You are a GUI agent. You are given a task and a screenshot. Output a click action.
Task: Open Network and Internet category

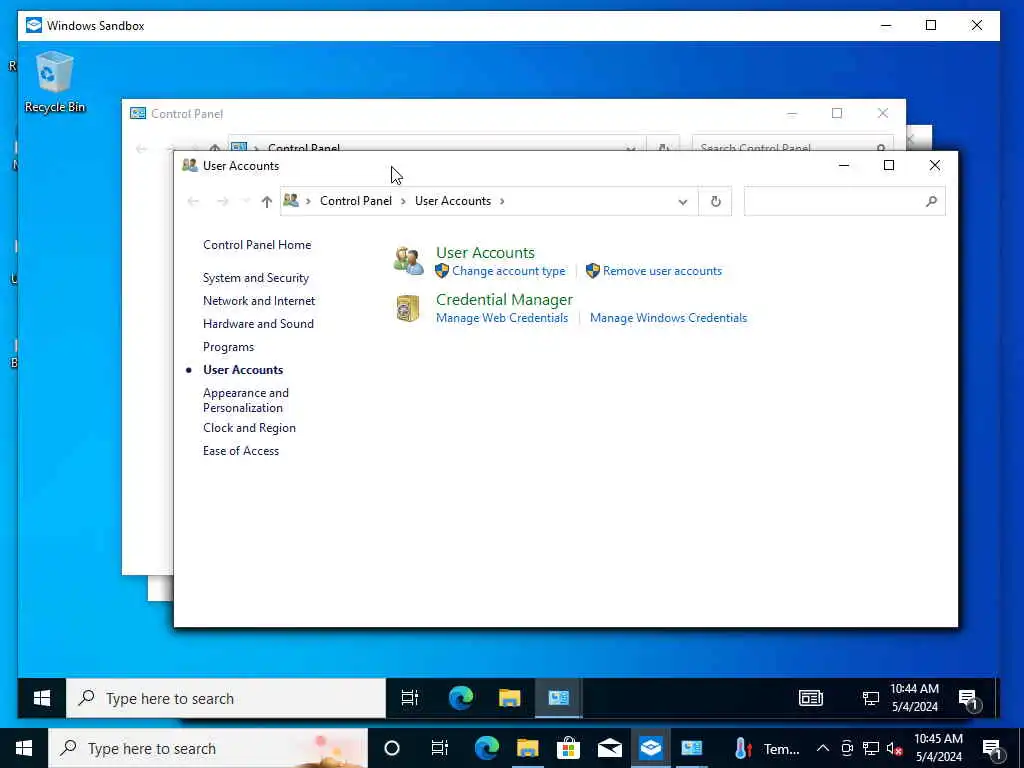coord(259,300)
